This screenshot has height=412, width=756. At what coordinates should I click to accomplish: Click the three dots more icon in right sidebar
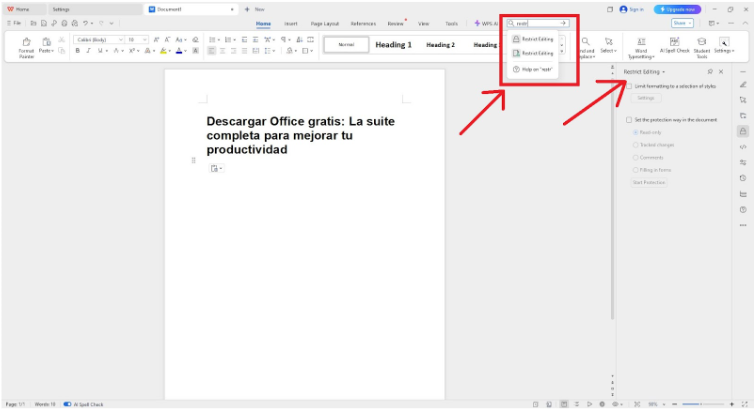[x=743, y=225]
